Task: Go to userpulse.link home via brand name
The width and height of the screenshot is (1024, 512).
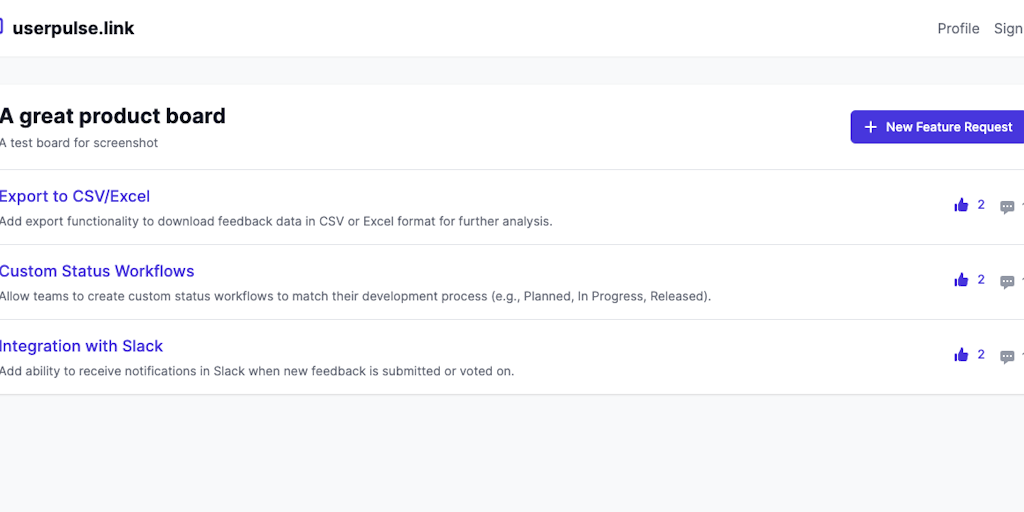Action: pos(73,28)
